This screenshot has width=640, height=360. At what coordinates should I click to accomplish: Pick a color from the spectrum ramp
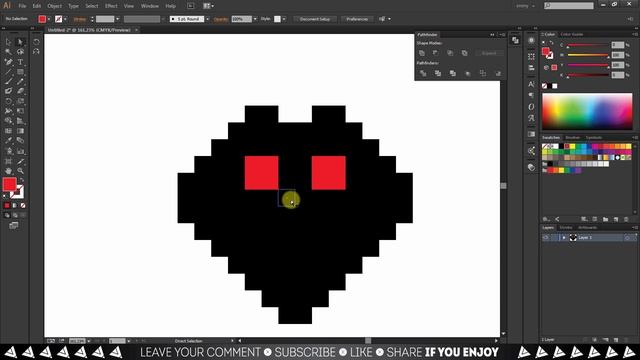click(587, 111)
